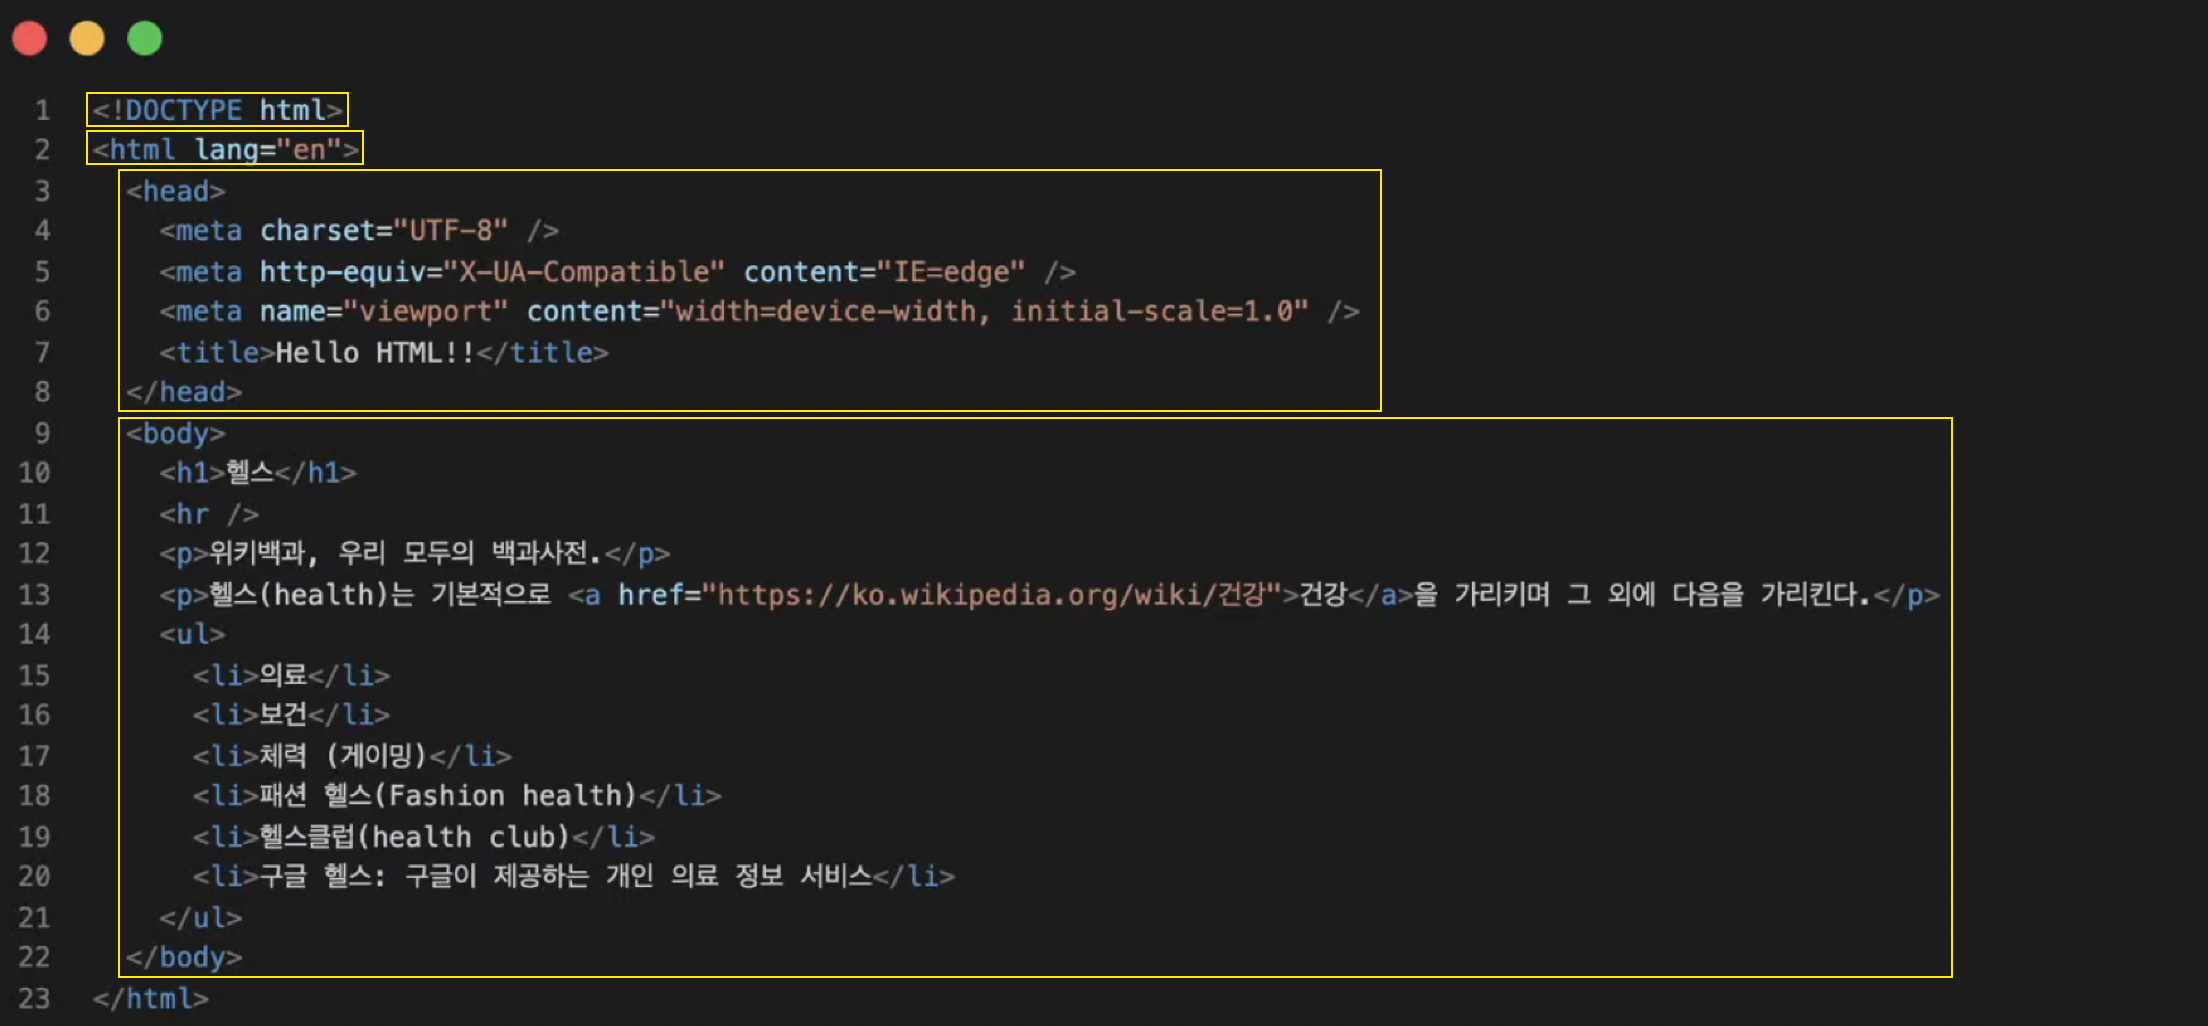Image resolution: width=2208 pixels, height=1026 pixels.
Task: Click the health club list item
Action: click(x=424, y=836)
